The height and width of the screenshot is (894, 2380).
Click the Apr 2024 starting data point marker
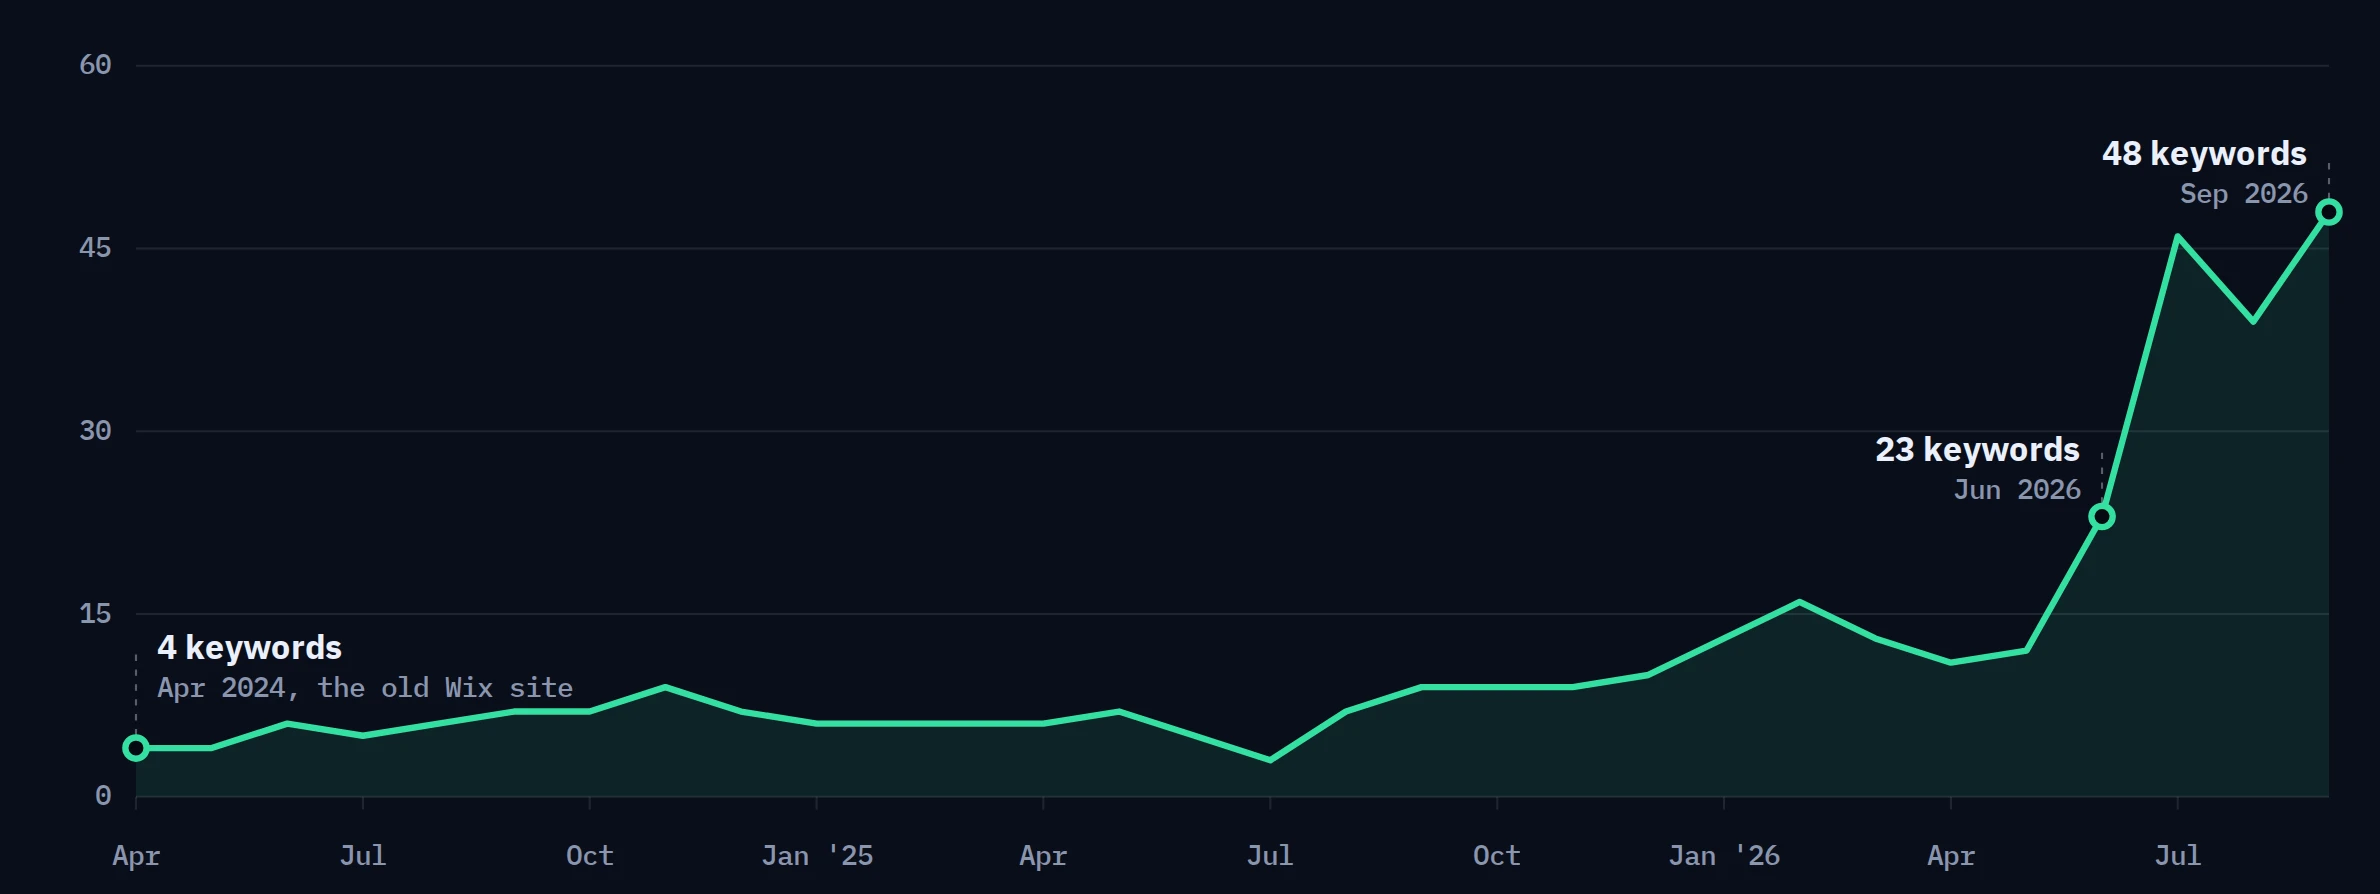[136, 748]
